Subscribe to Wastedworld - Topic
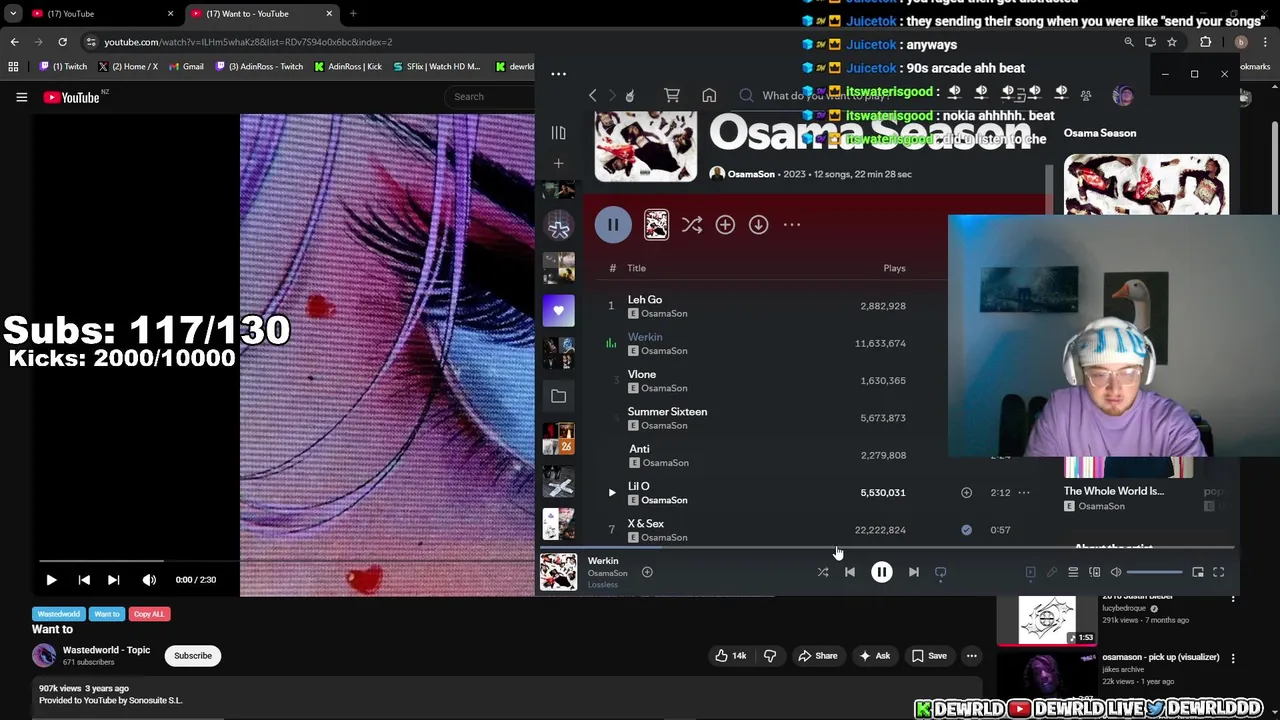 tap(193, 656)
